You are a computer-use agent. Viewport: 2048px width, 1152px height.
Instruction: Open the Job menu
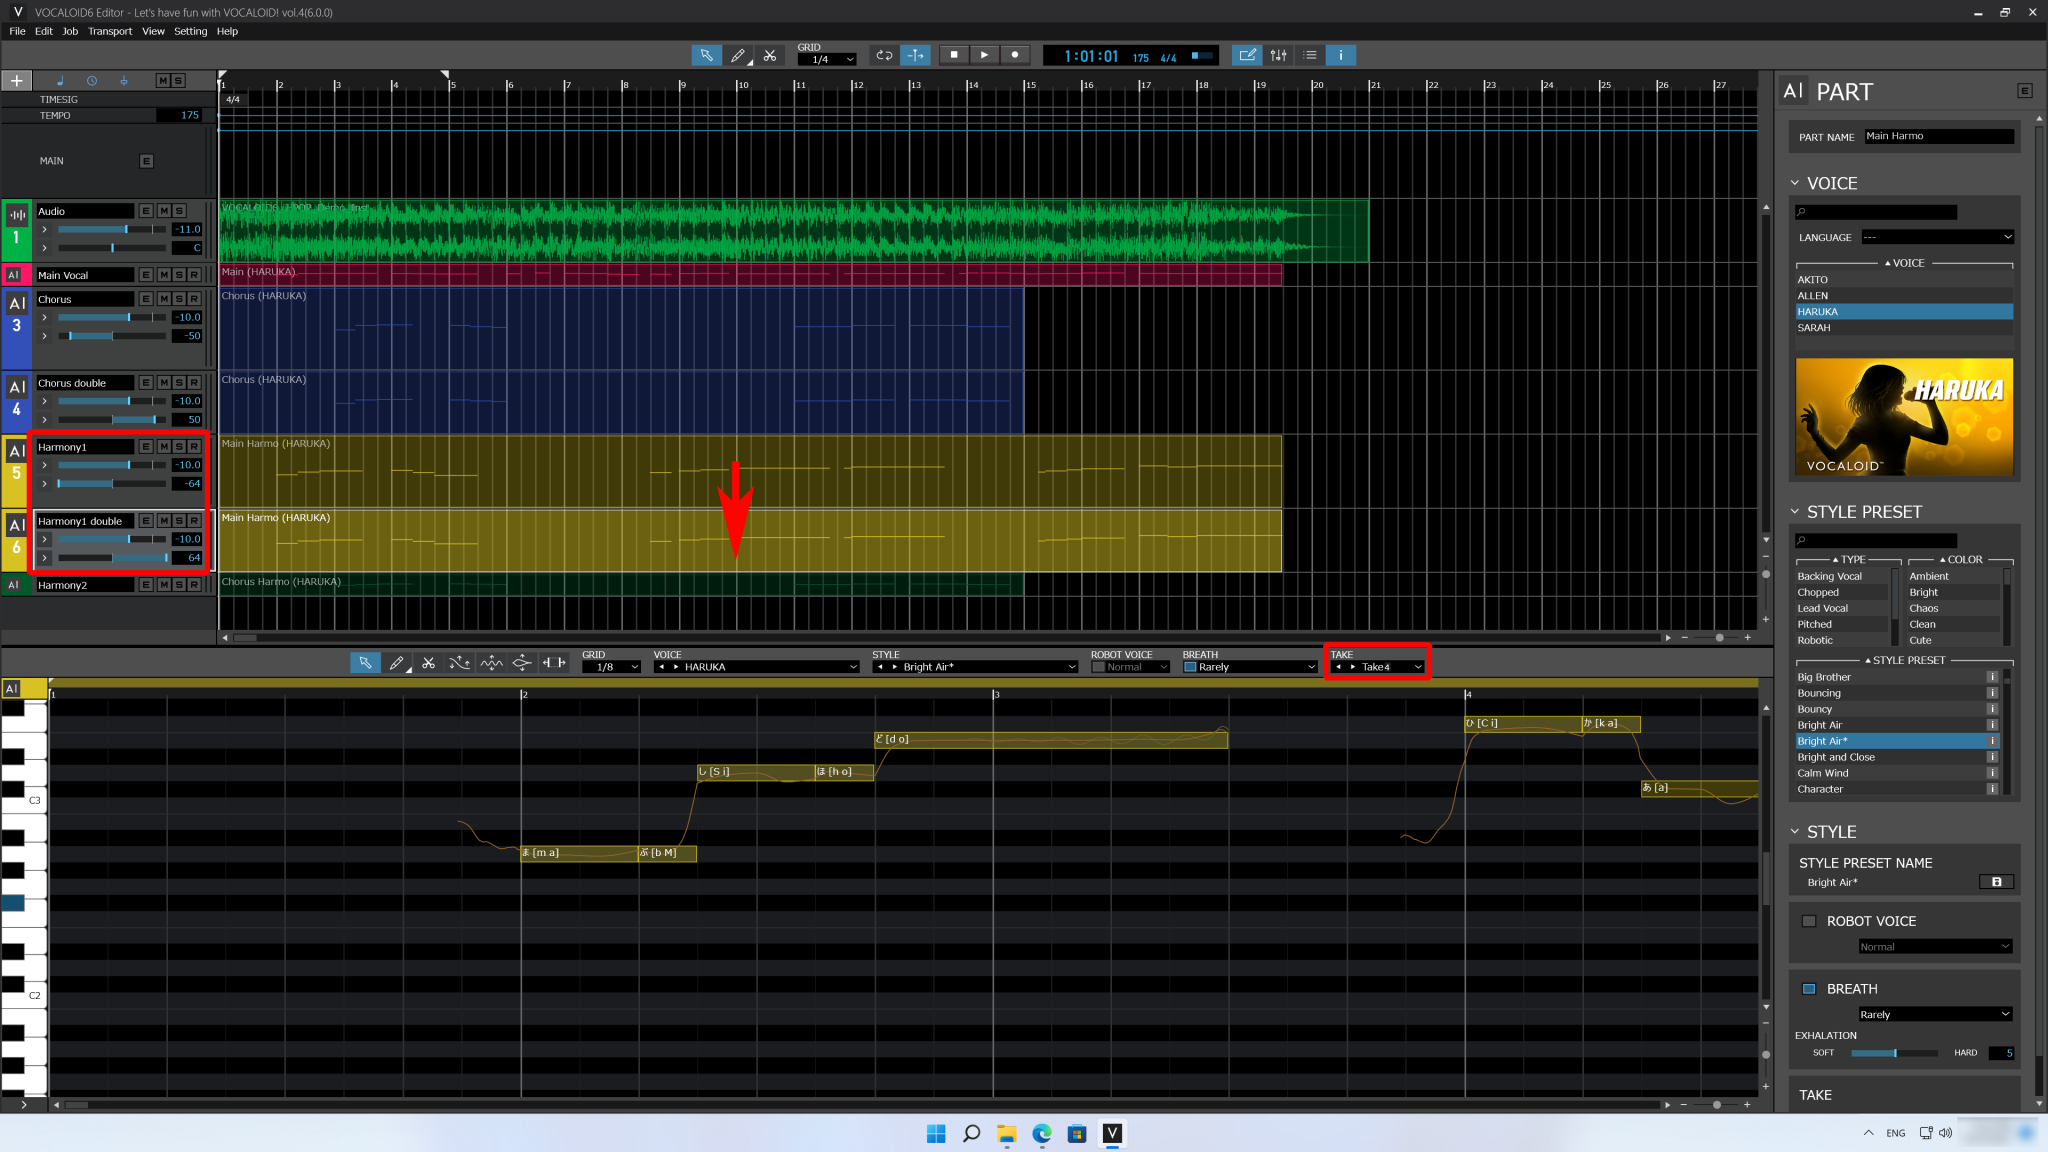pyautogui.click(x=70, y=31)
